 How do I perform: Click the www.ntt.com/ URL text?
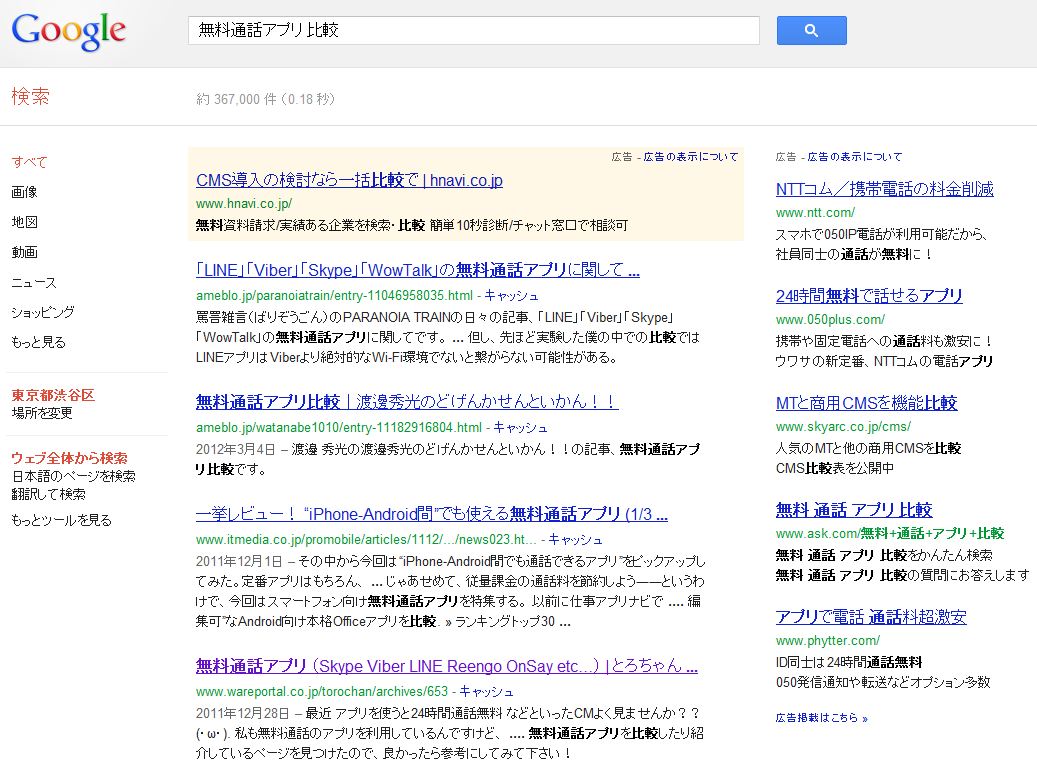point(815,213)
